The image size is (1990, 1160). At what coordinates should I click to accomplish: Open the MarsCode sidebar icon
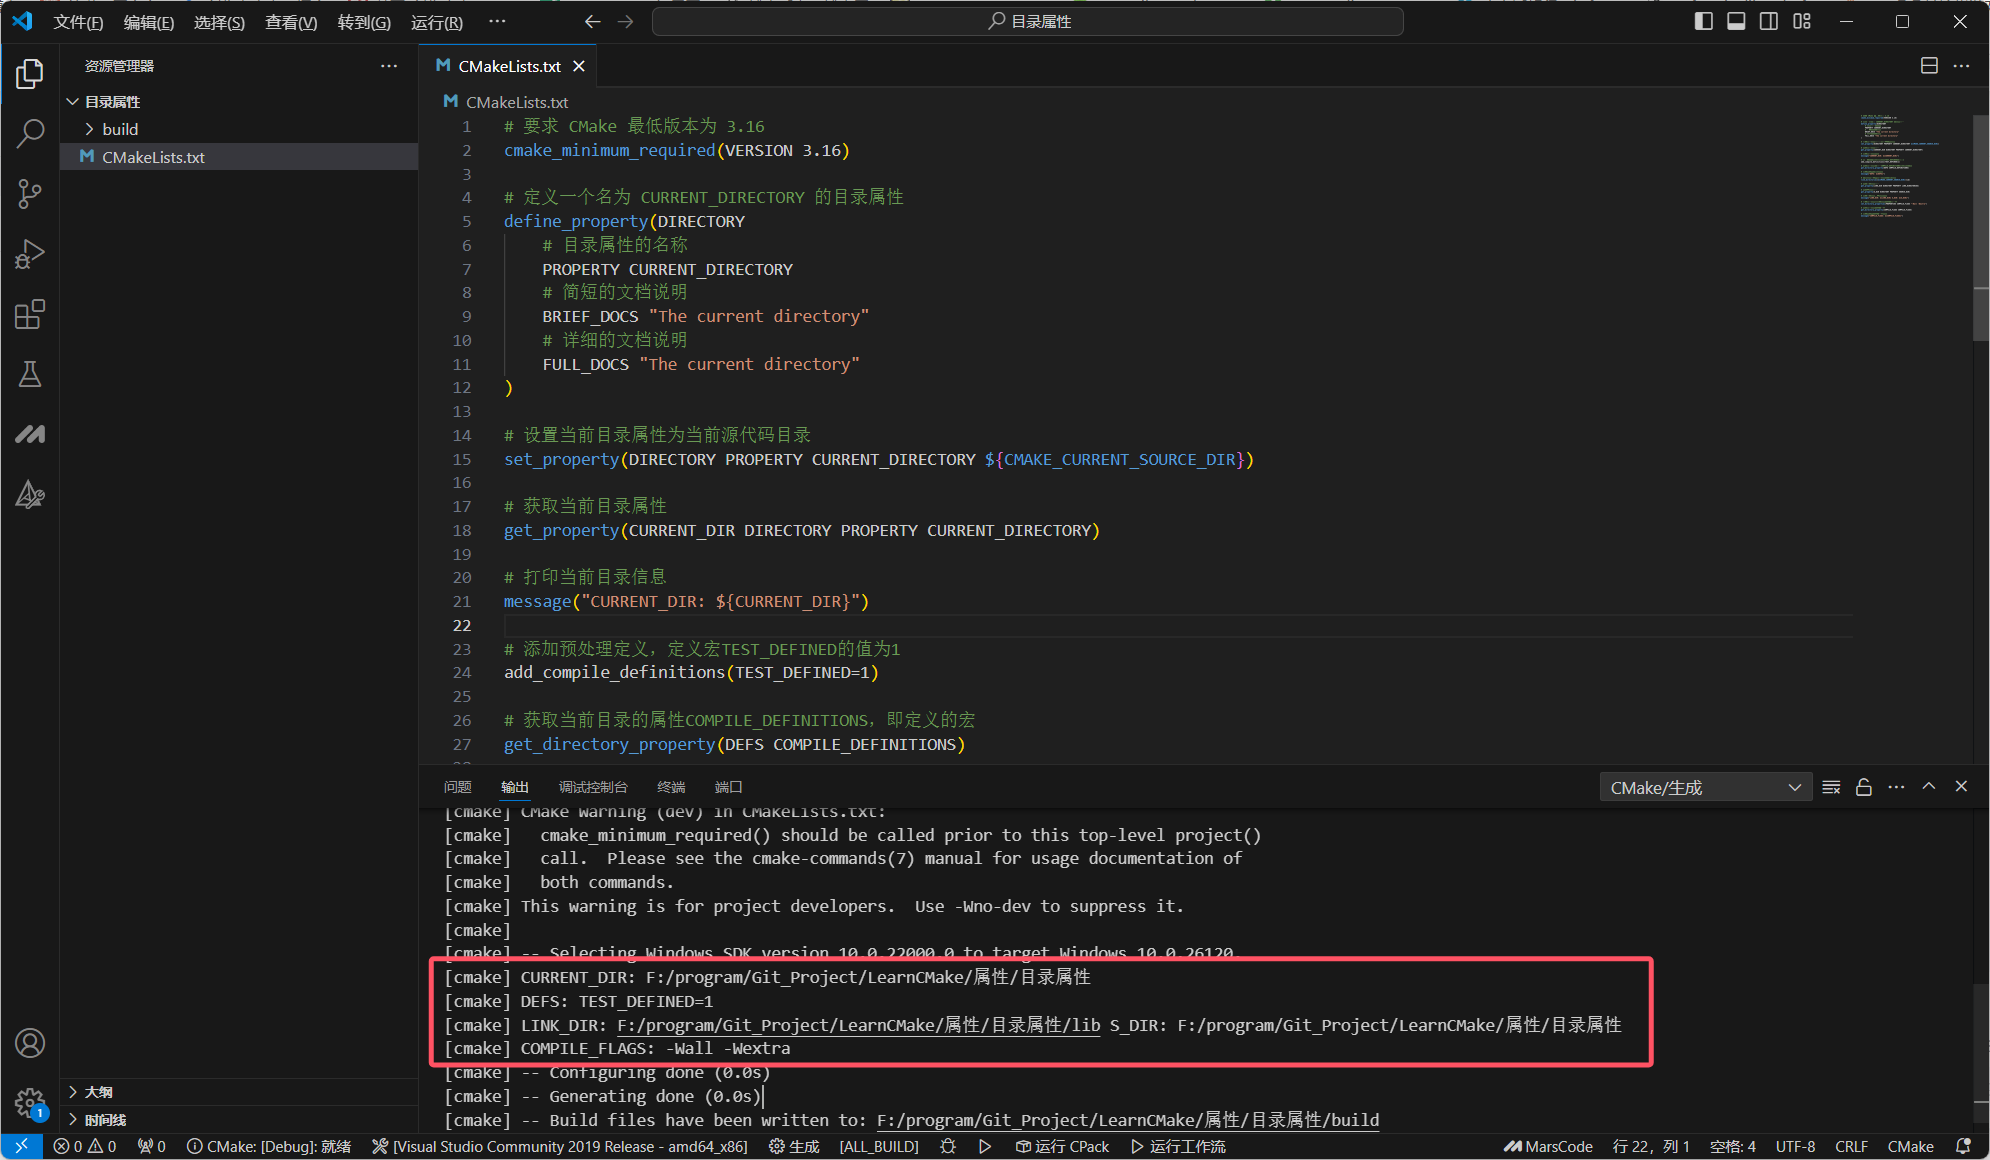(x=30, y=434)
